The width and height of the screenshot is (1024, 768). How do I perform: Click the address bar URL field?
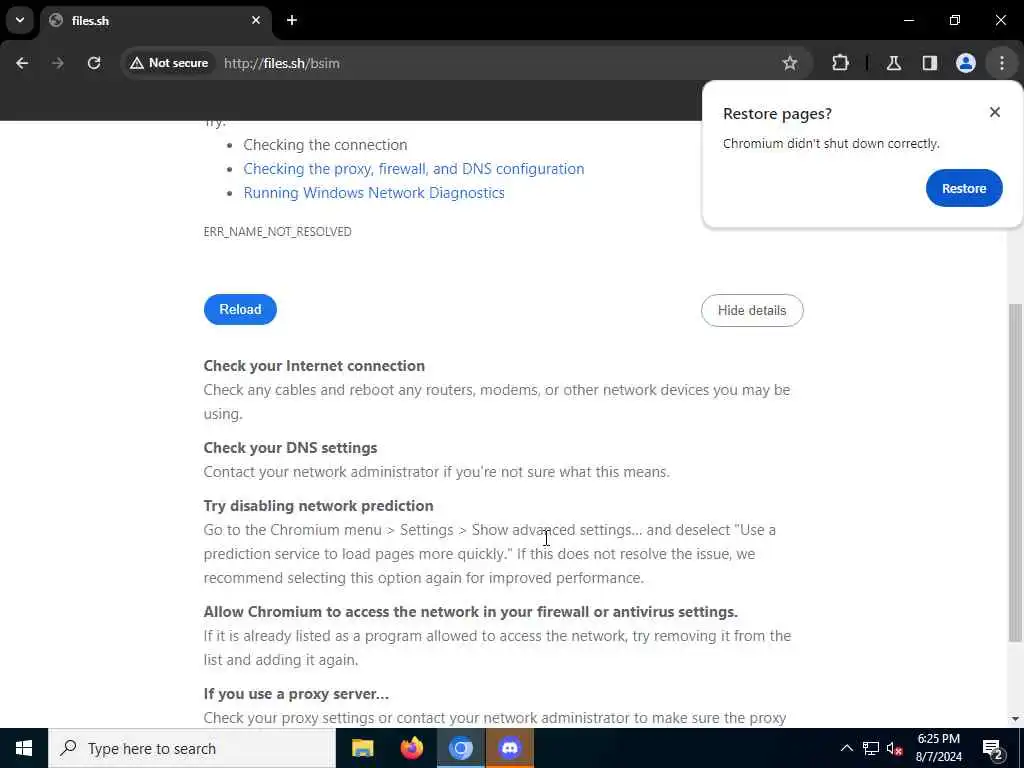(496, 63)
